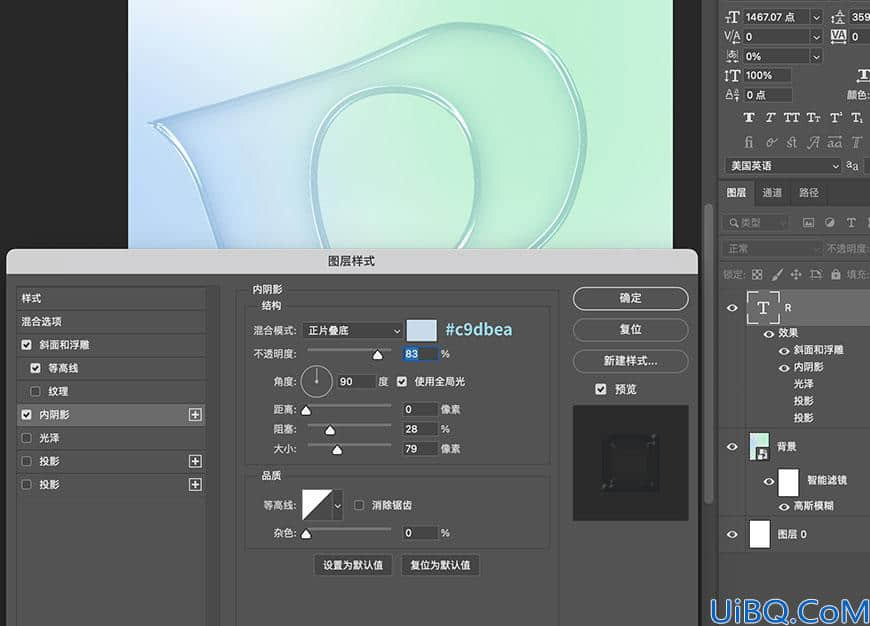Toggle discretionary ligatures (st) icon
The width and height of the screenshot is (870, 626).
(x=792, y=142)
